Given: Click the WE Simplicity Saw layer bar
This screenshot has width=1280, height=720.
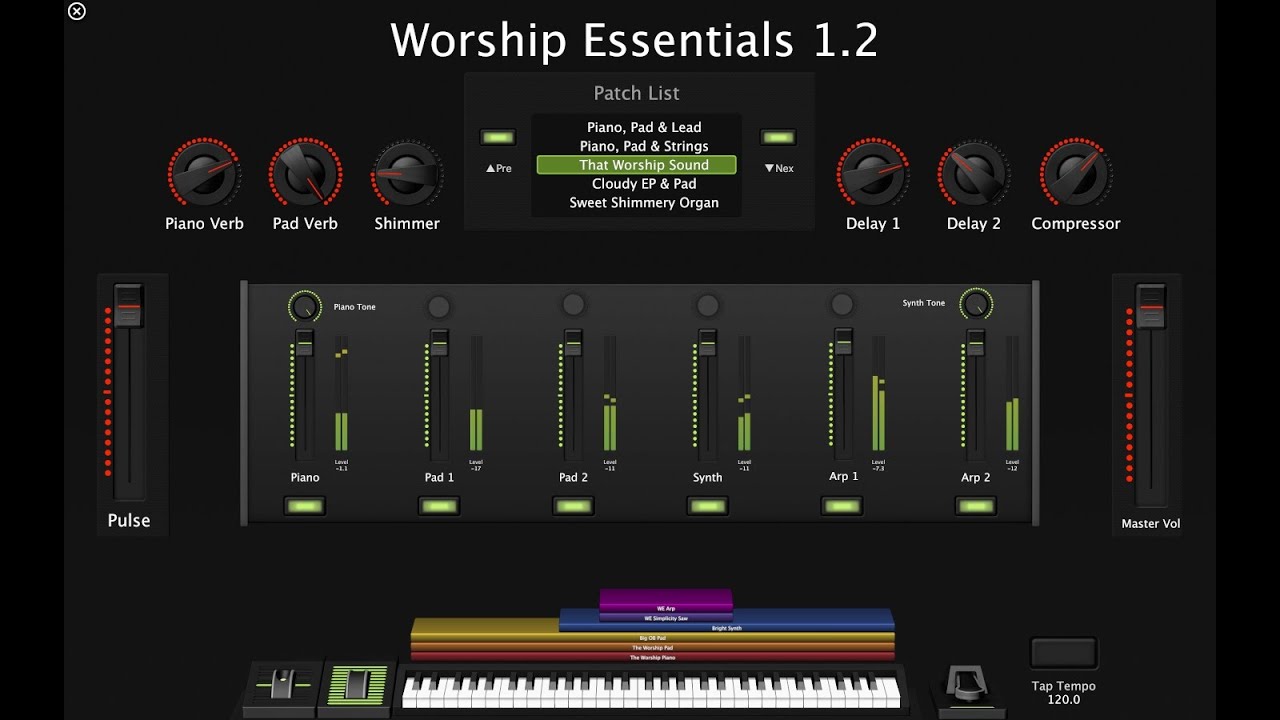Looking at the screenshot, I should (x=666, y=618).
